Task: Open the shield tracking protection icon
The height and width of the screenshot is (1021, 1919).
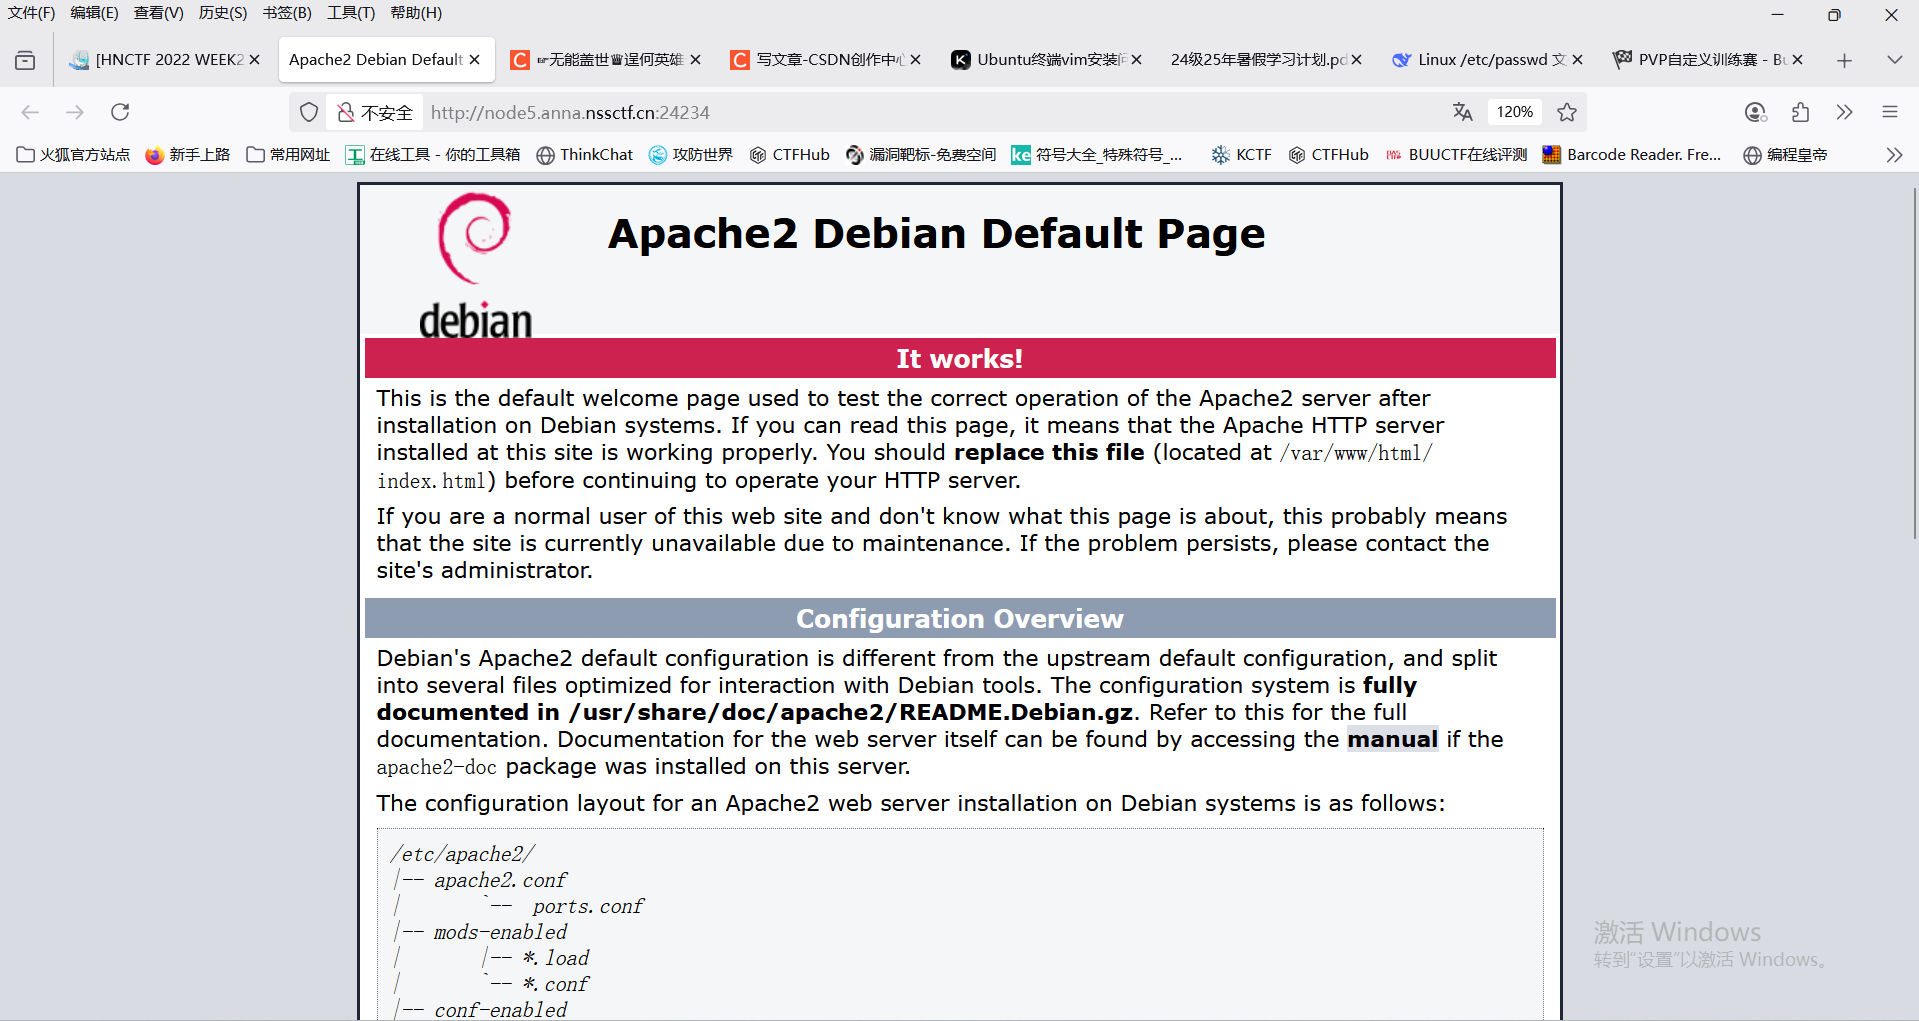Action: tap(309, 112)
